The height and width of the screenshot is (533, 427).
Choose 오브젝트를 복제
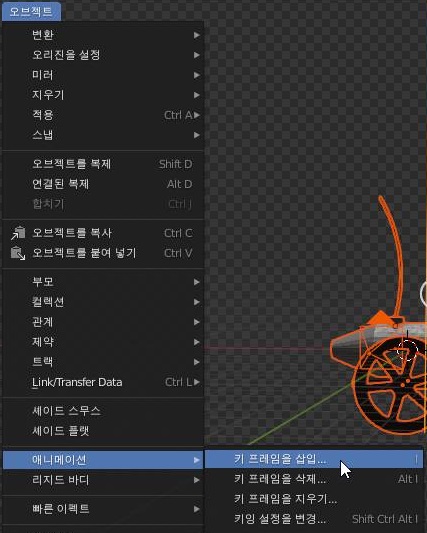[x=103, y=164]
